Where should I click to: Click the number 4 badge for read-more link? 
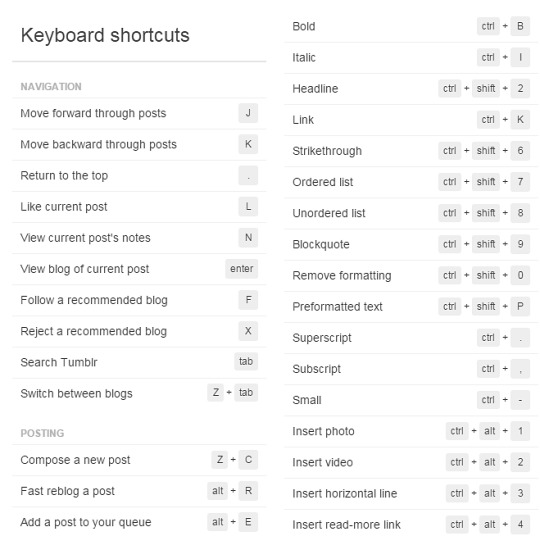point(520,524)
